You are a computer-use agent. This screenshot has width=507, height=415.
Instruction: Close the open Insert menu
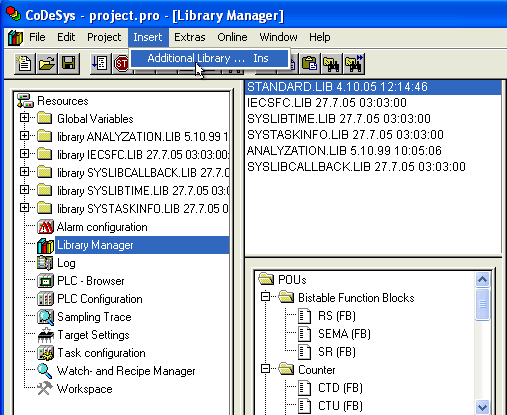[148, 37]
